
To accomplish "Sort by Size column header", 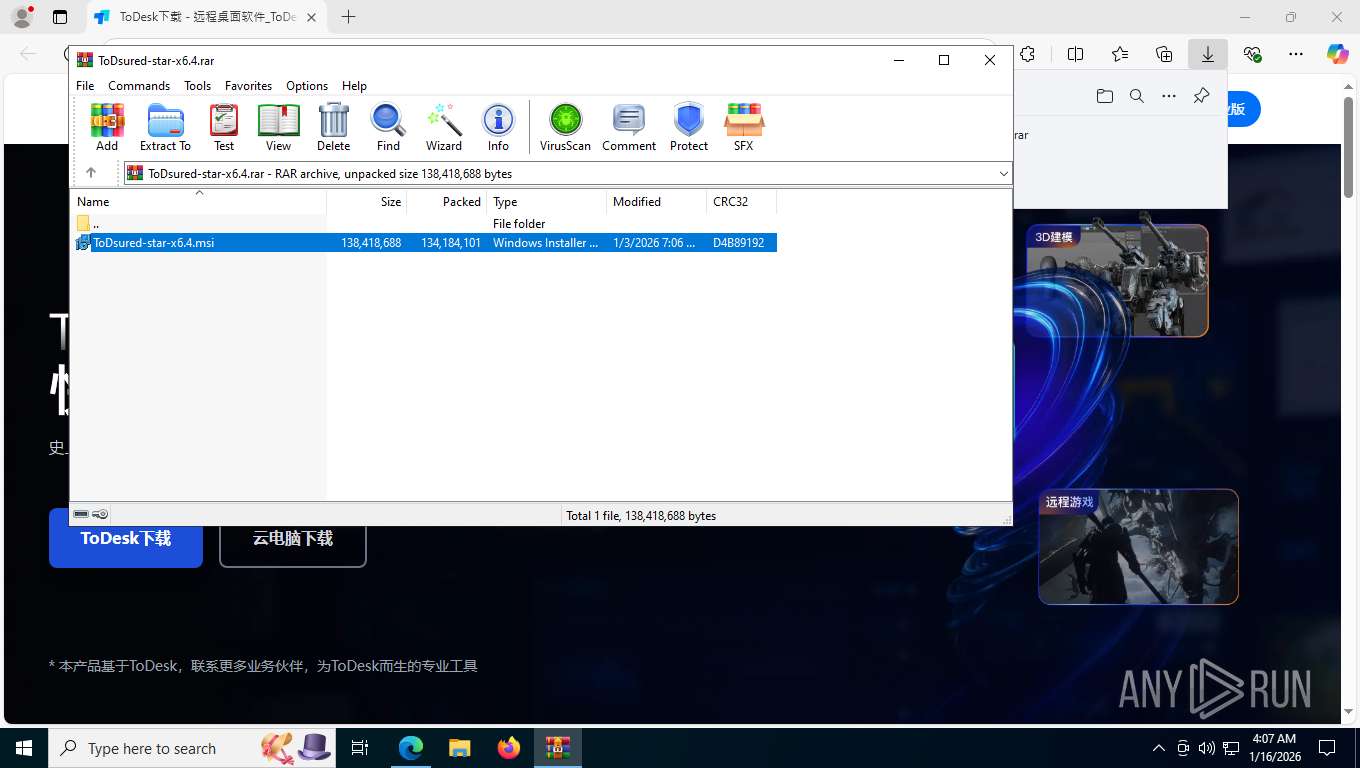I will [367, 201].
